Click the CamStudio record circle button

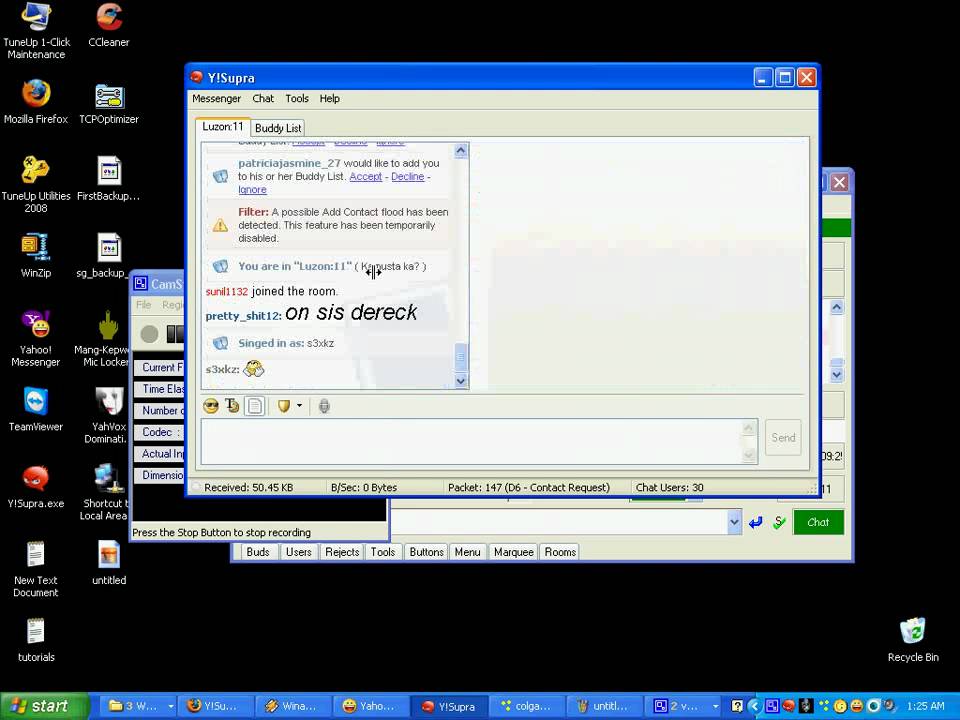point(149,334)
